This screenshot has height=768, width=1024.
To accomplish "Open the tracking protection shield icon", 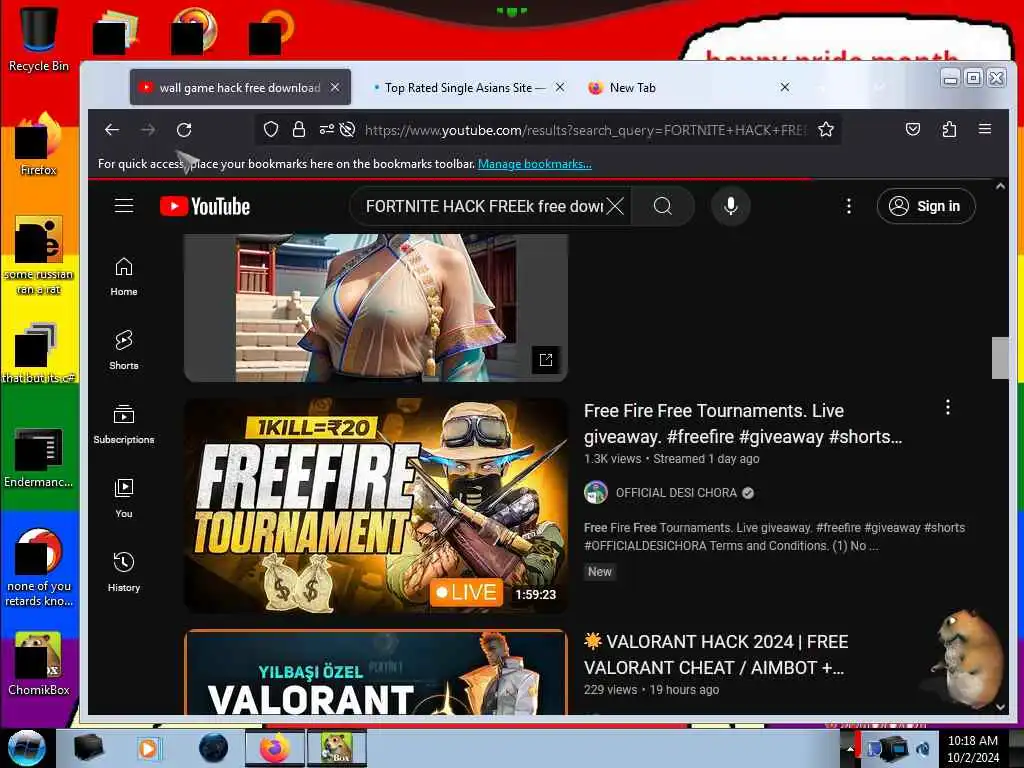I will coord(270,129).
